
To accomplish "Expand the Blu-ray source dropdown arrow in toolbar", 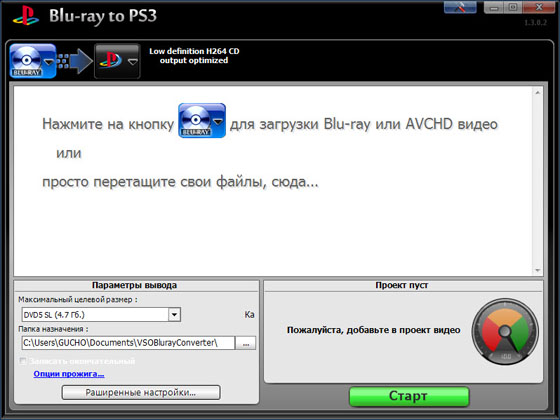I will coord(49,62).
